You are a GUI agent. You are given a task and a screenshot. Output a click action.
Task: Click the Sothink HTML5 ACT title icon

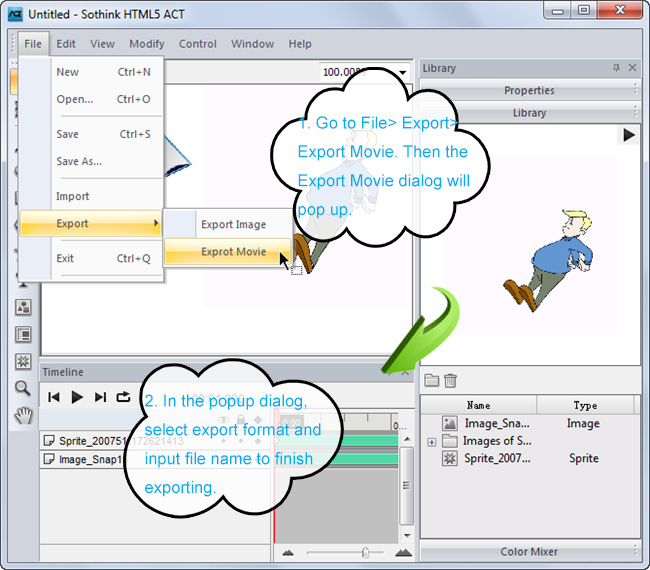coord(15,15)
